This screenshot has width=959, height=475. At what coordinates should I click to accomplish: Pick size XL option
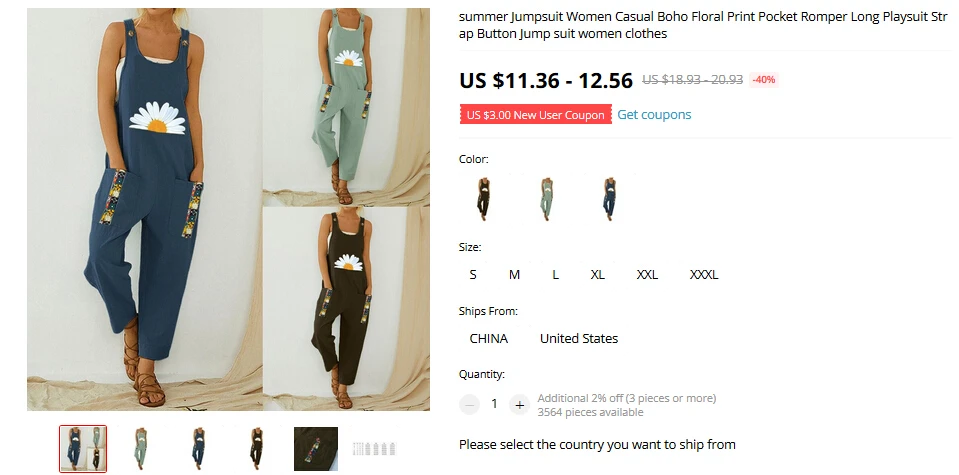coord(598,274)
